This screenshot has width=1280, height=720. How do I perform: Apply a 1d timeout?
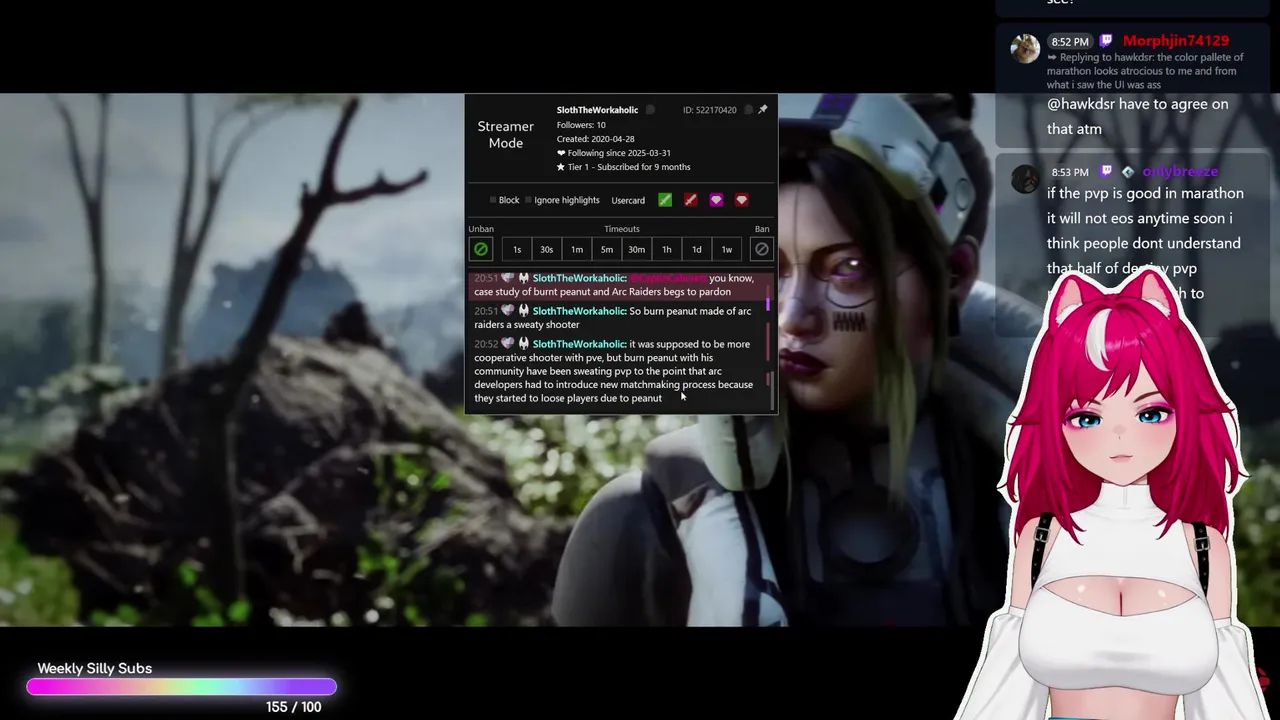(x=697, y=249)
